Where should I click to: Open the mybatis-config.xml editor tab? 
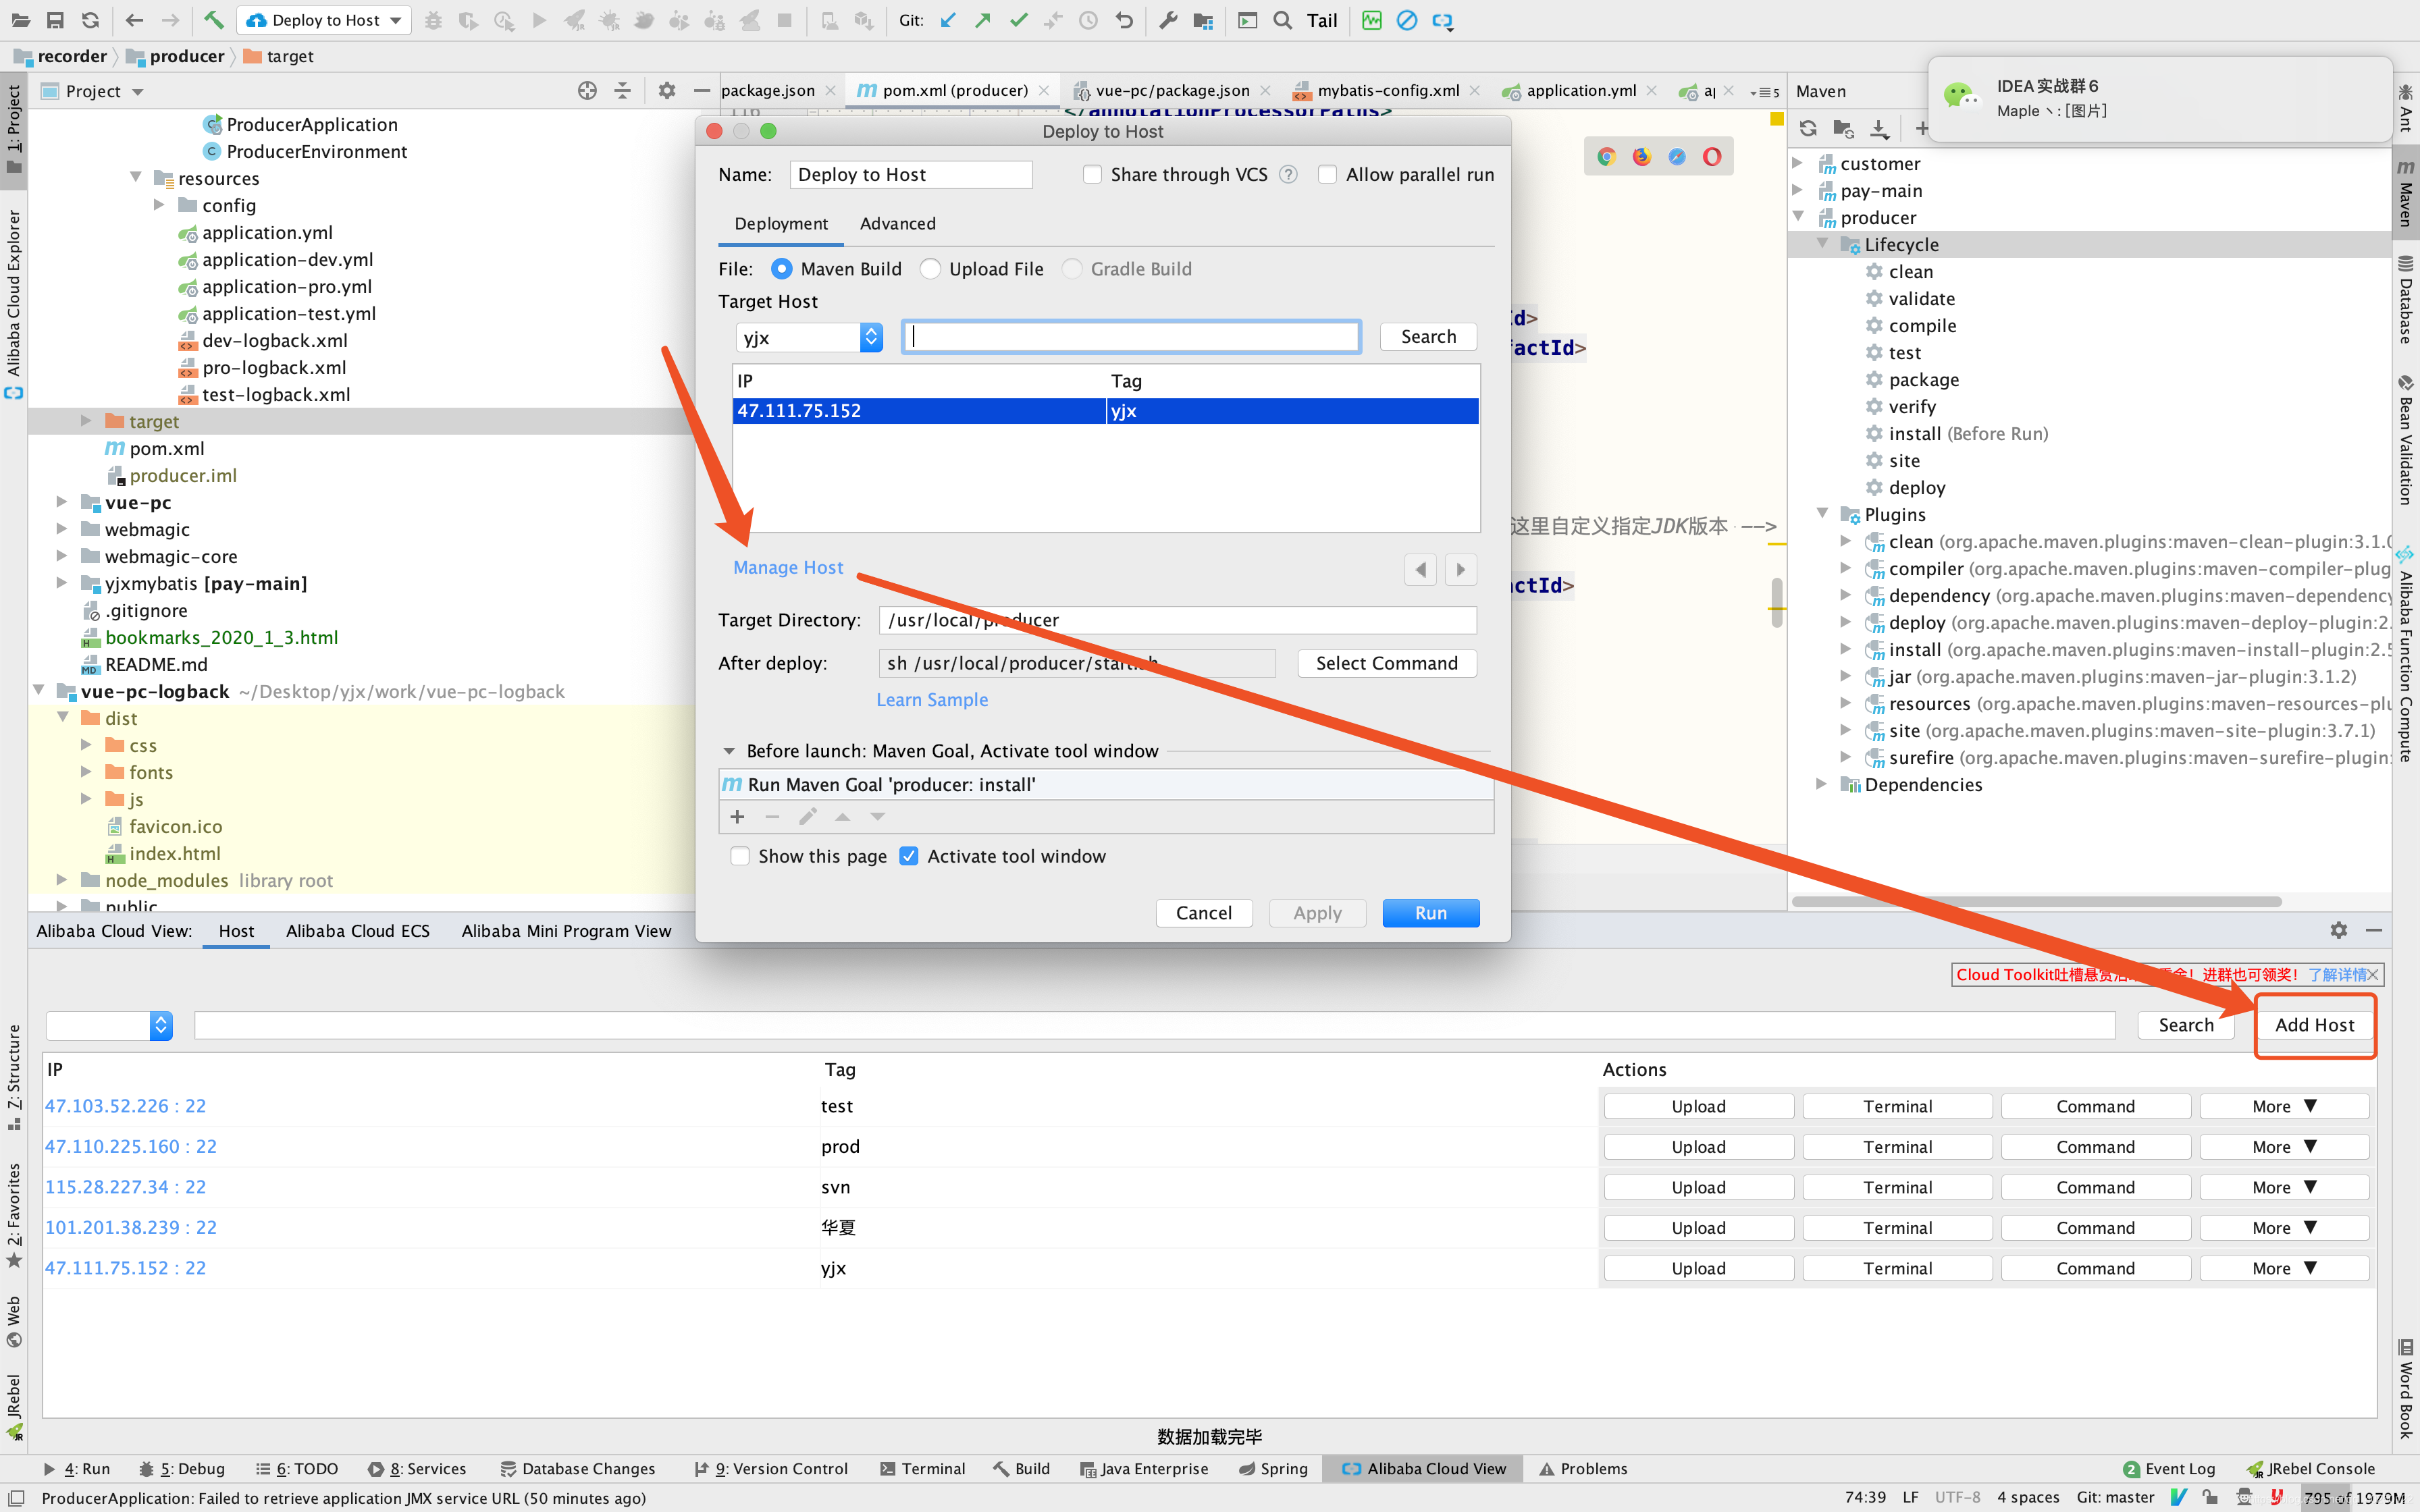click(1387, 90)
